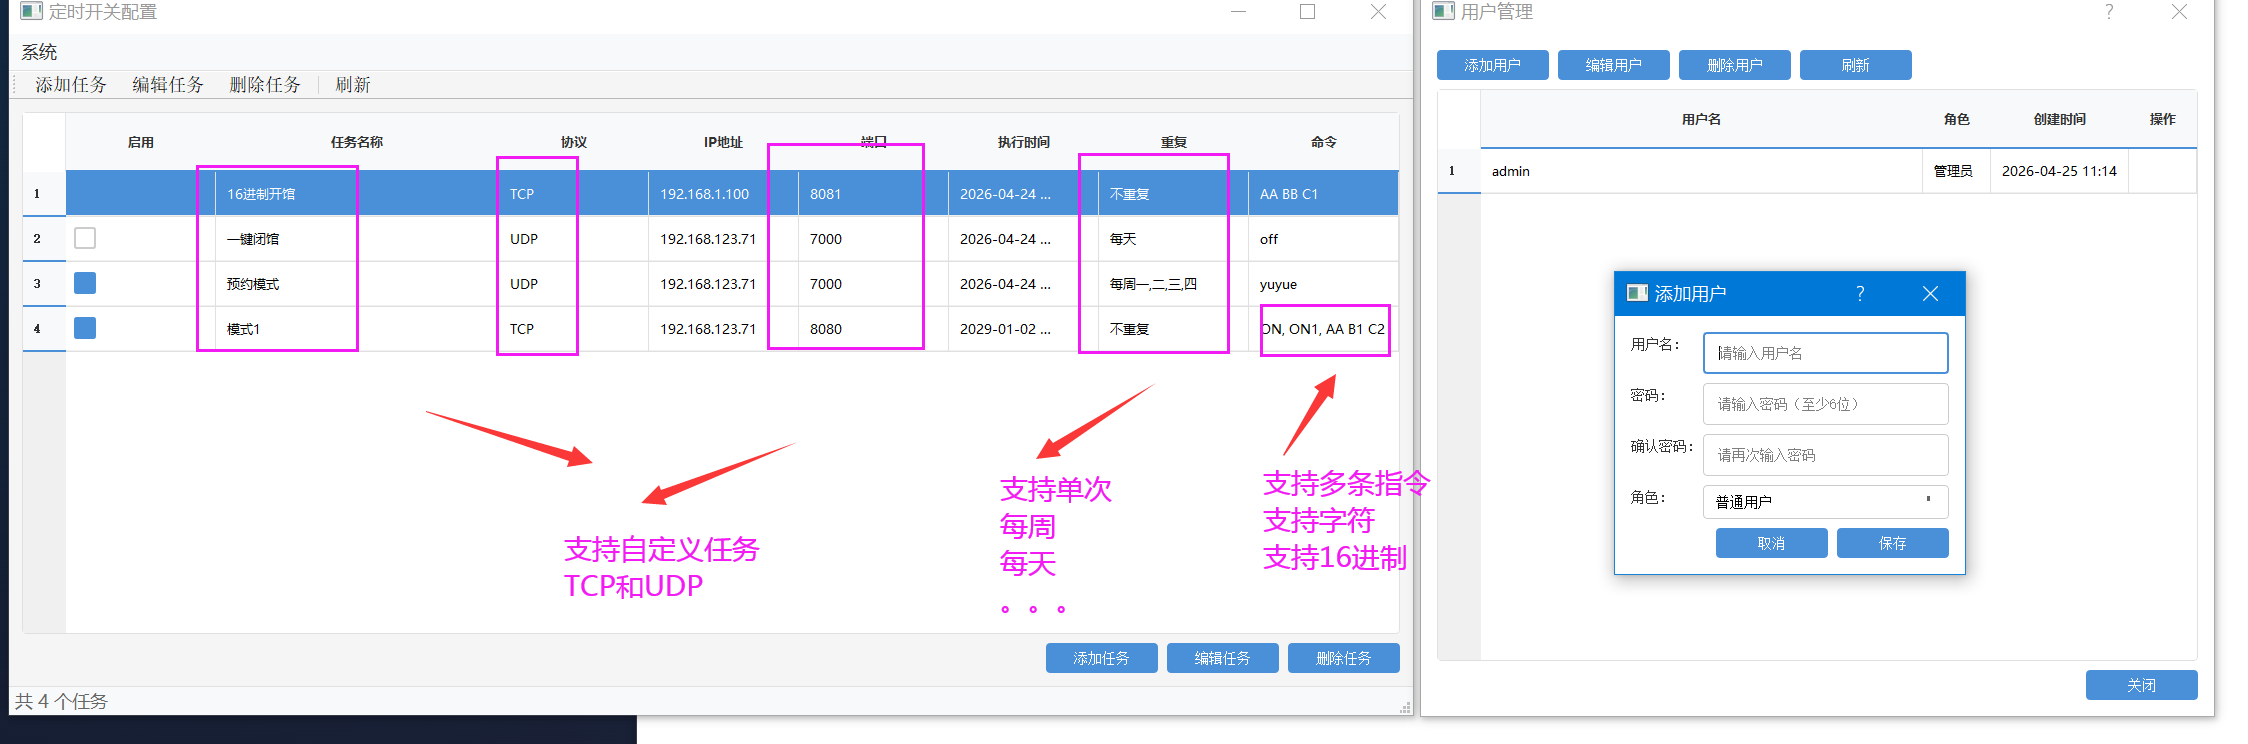2248x744 pixels.
Task: Click help question mark in 用户管理 window
Action: click(x=2109, y=12)
